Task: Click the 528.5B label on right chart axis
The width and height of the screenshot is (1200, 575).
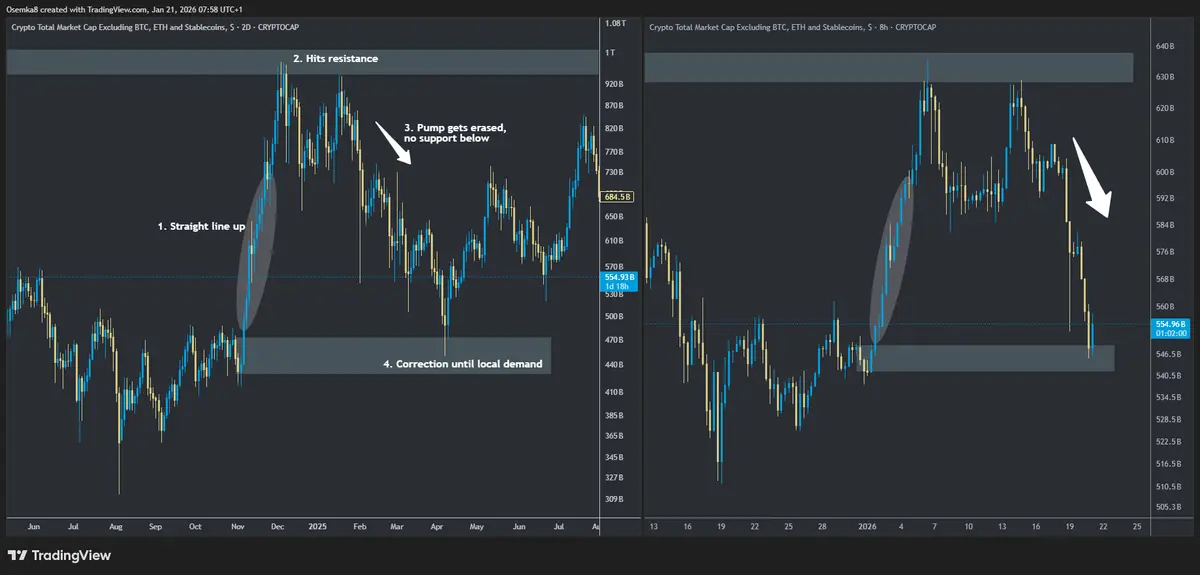Action: pyautogui.click(x=1168, y=419)
